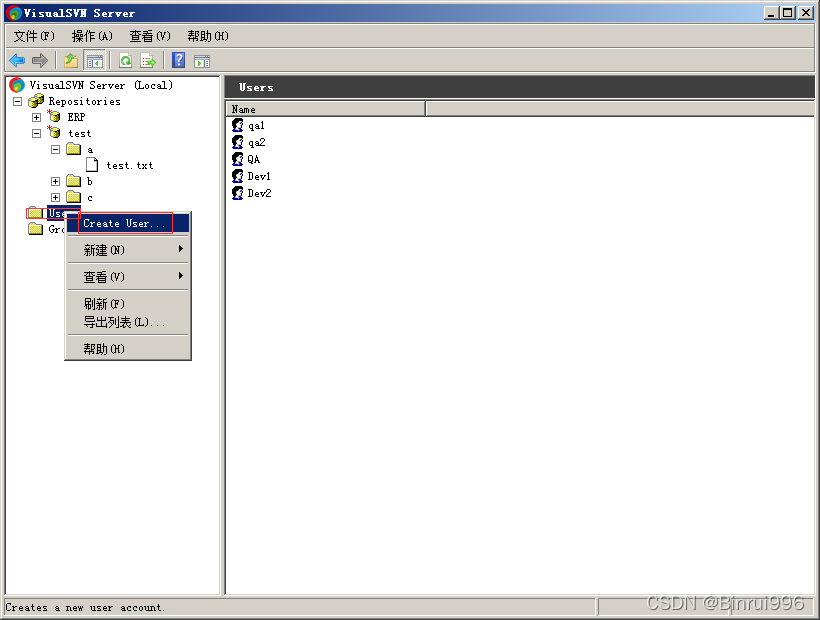The width and height of the screenshot is (820, 620).
Task: Click the VisualSVN Server title bar icon
Action: tap(14, 13)
